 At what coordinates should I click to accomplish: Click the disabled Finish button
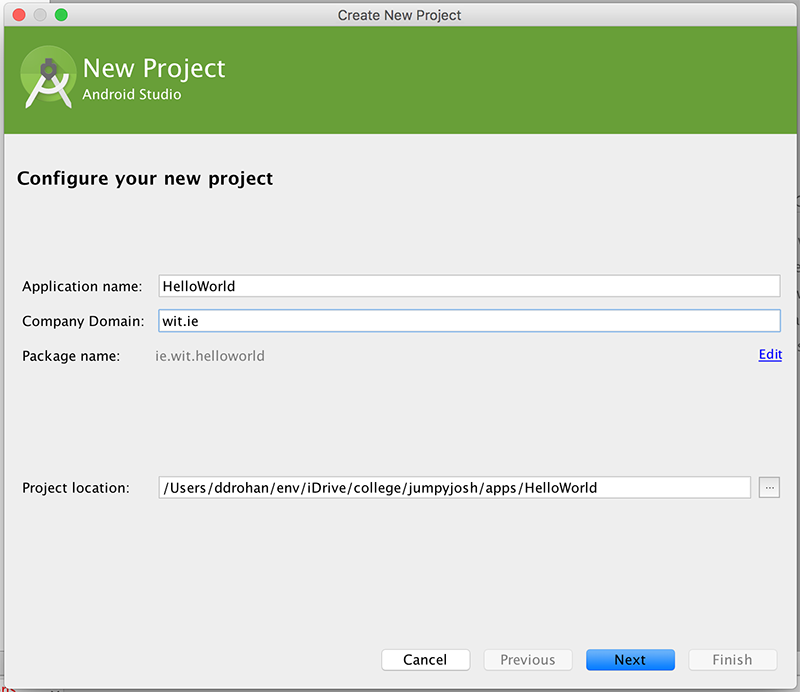[732, 660]
